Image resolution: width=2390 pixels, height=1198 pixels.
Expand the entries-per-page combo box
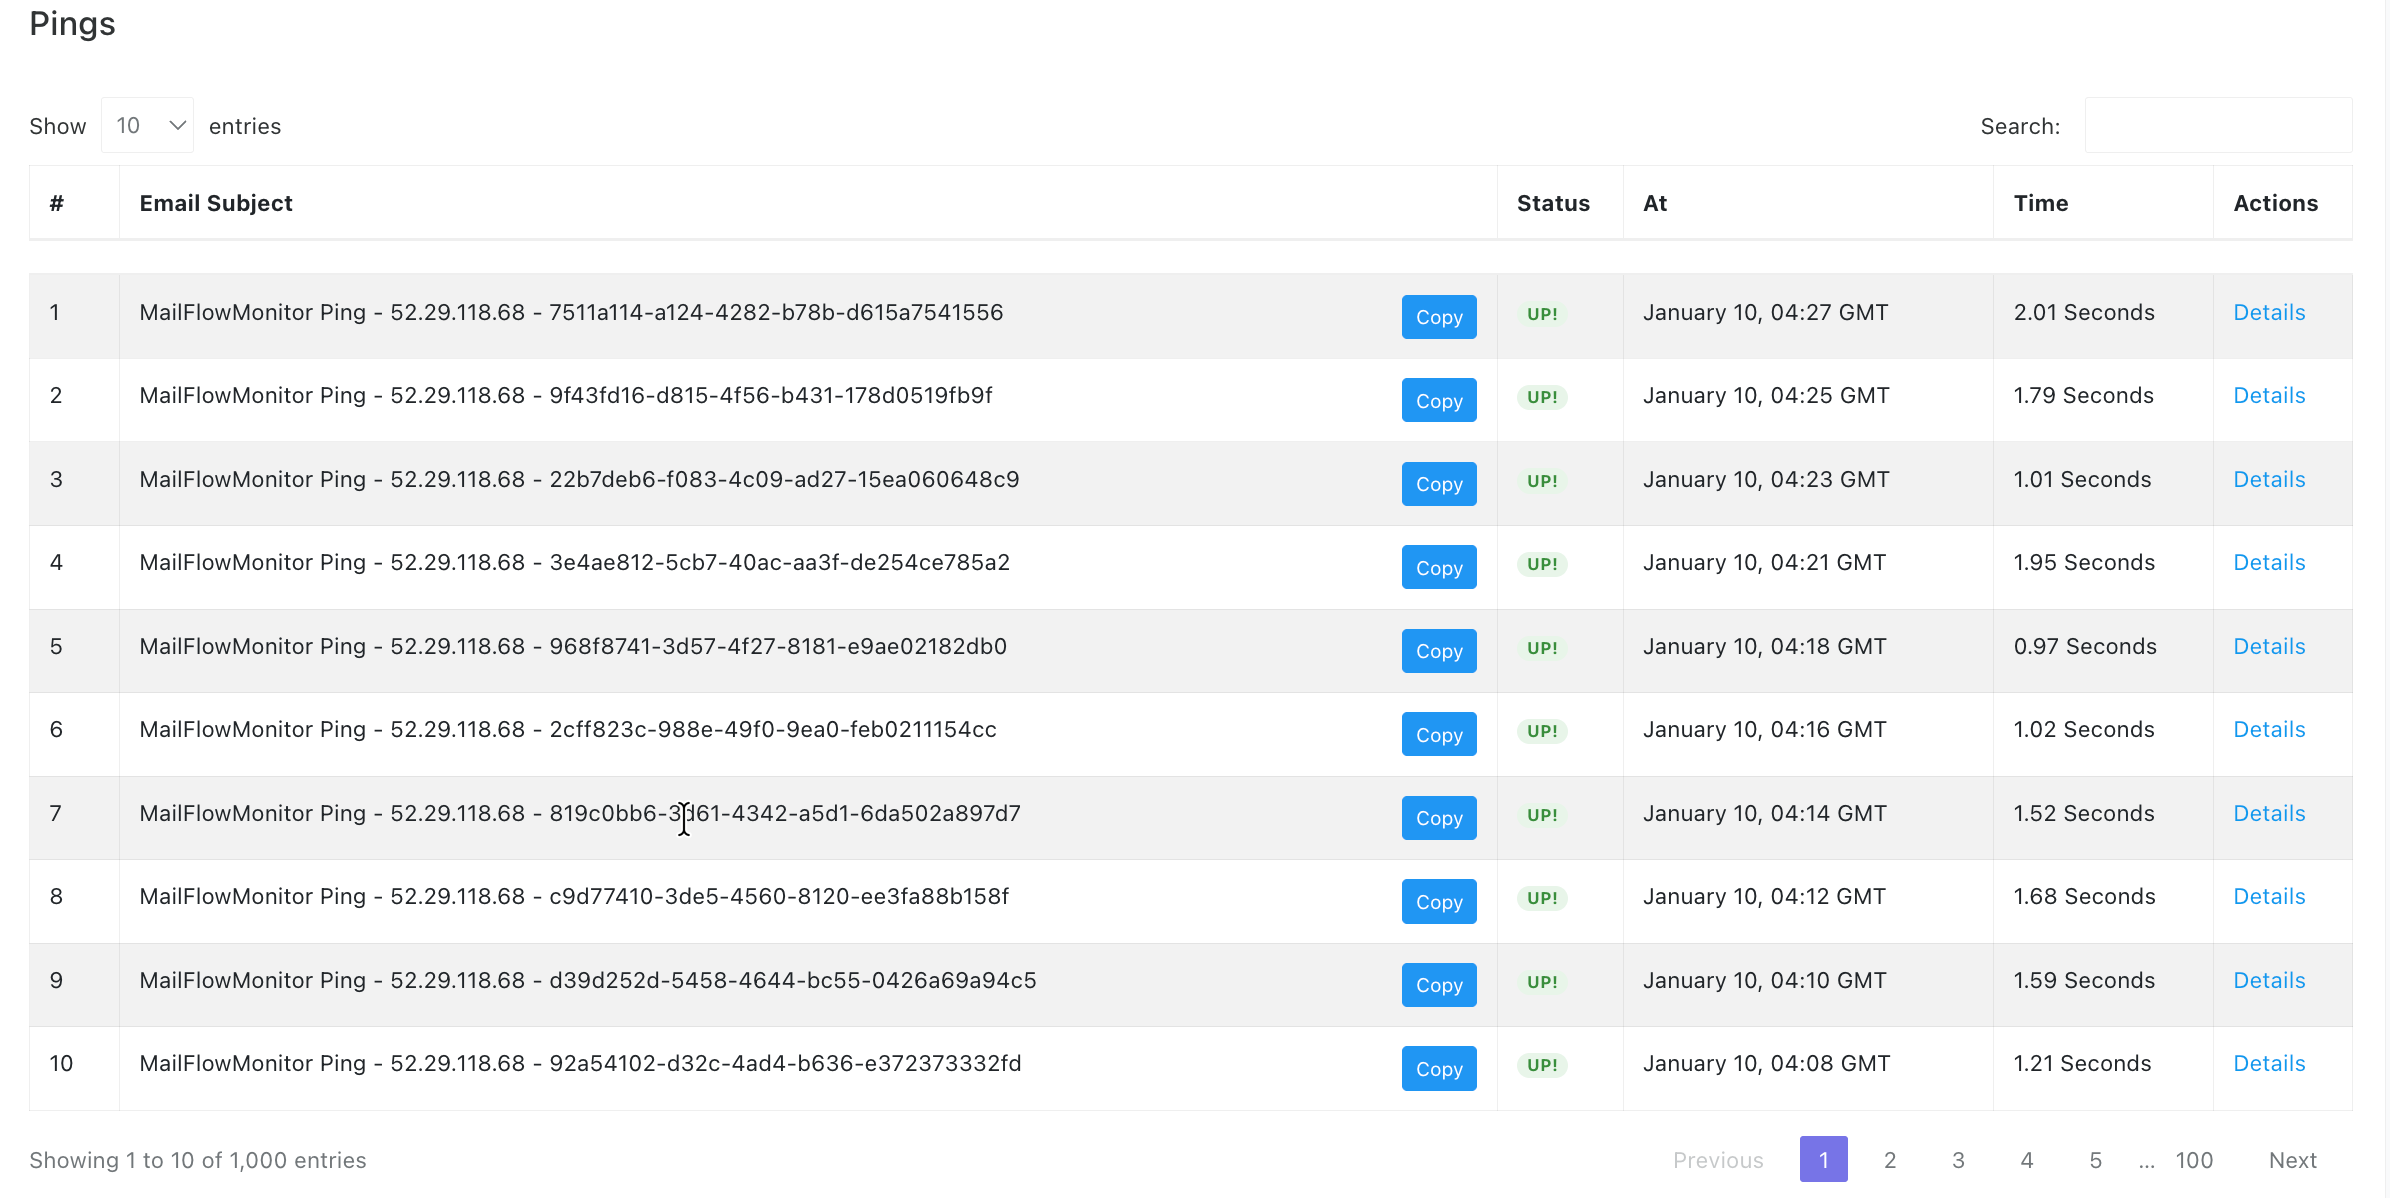tap(146, 124)
